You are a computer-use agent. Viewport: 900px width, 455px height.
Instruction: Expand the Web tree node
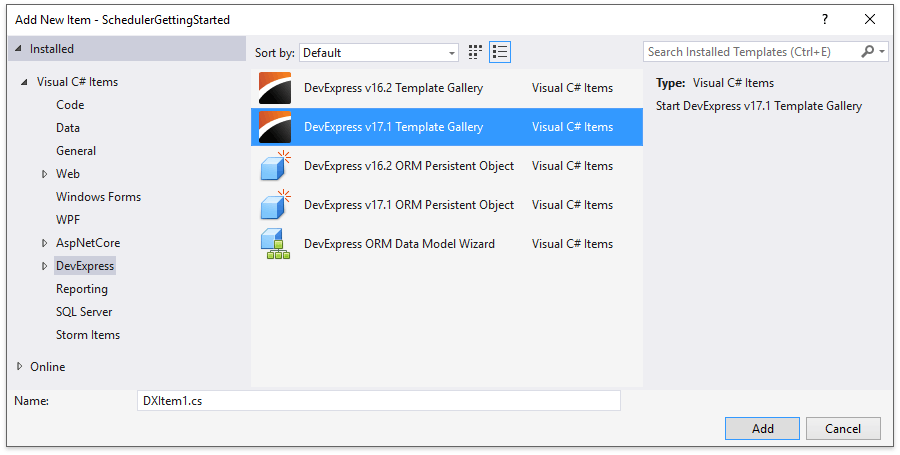pos(44,174)
